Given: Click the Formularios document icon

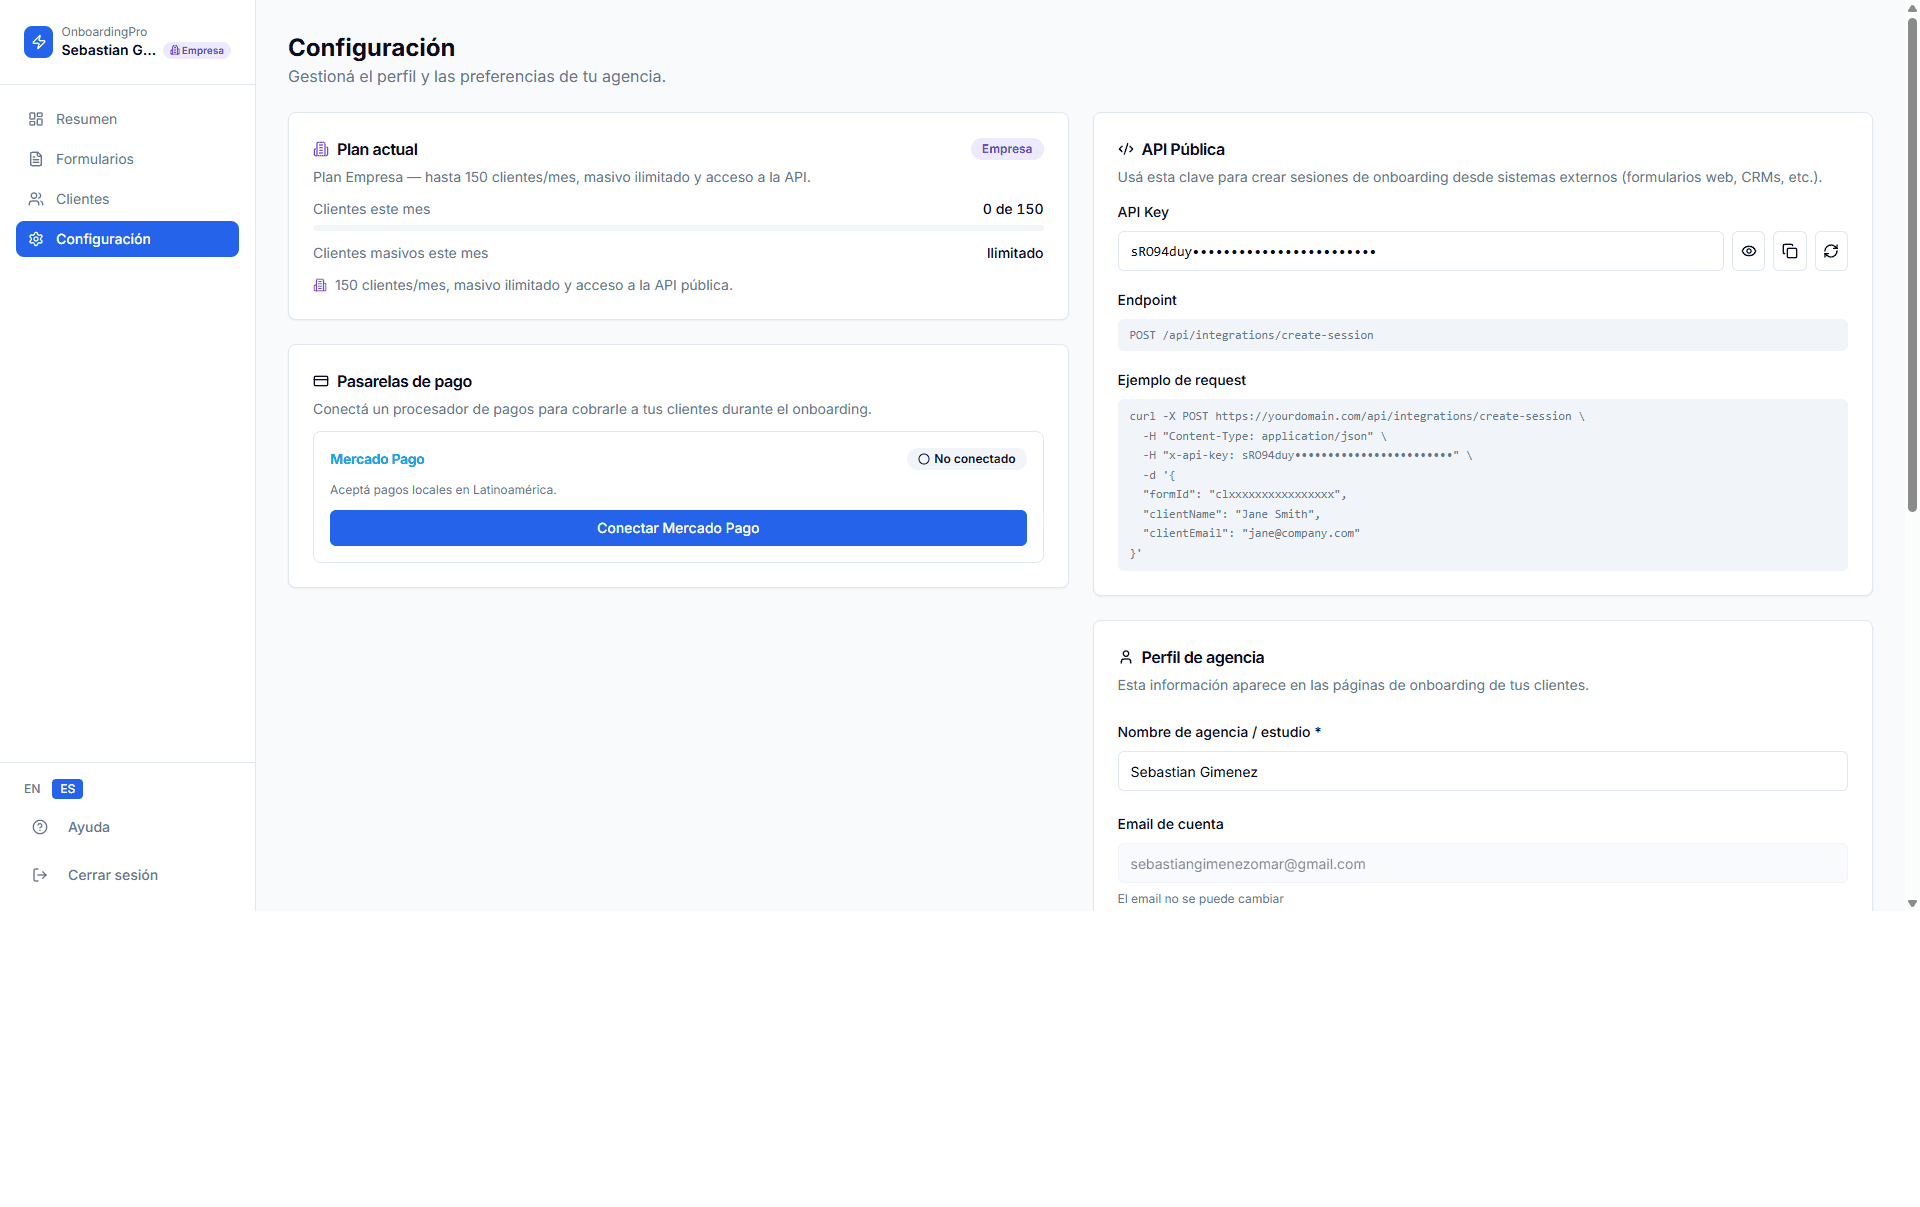Looking at the screenshot, I should [36, 158].
